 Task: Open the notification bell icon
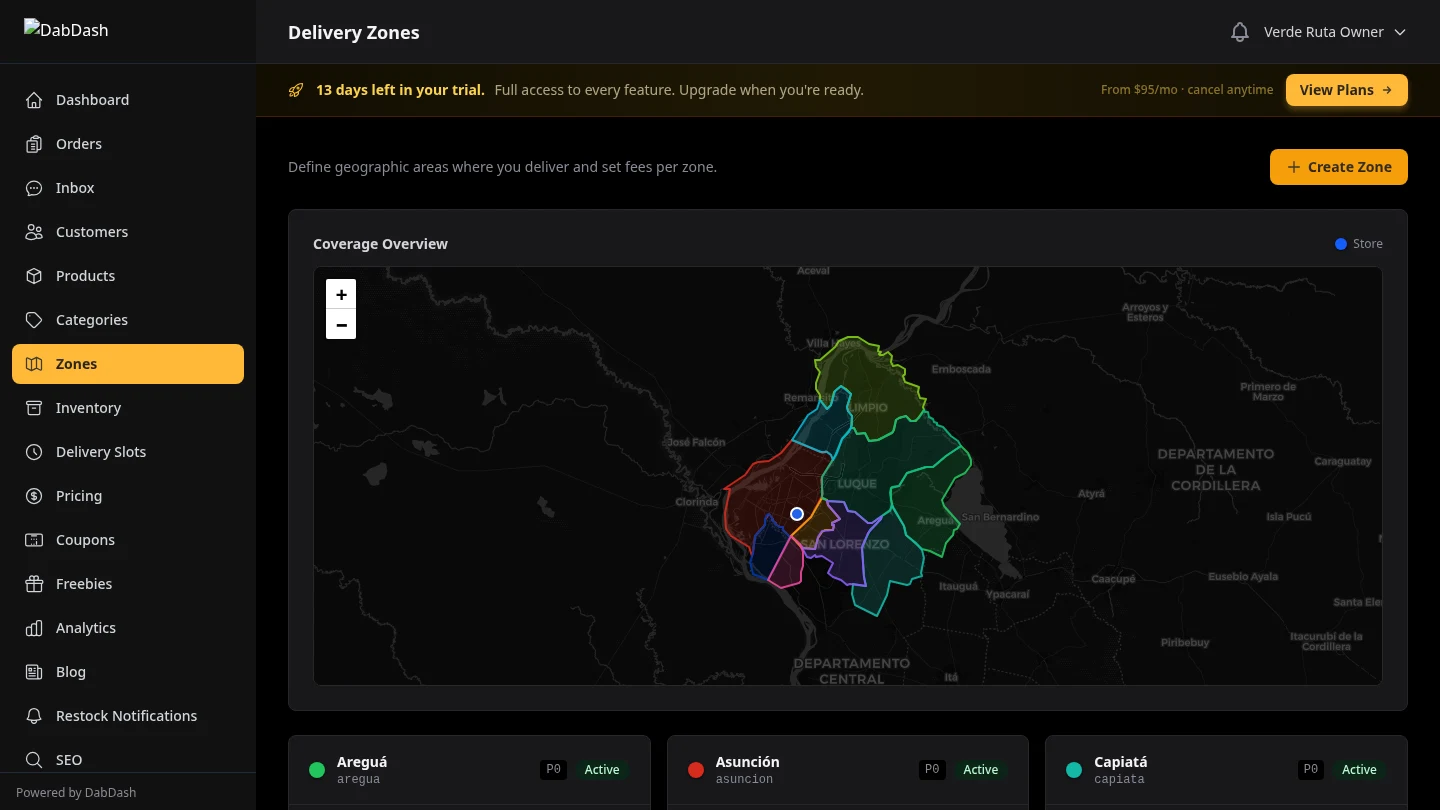1240,31
